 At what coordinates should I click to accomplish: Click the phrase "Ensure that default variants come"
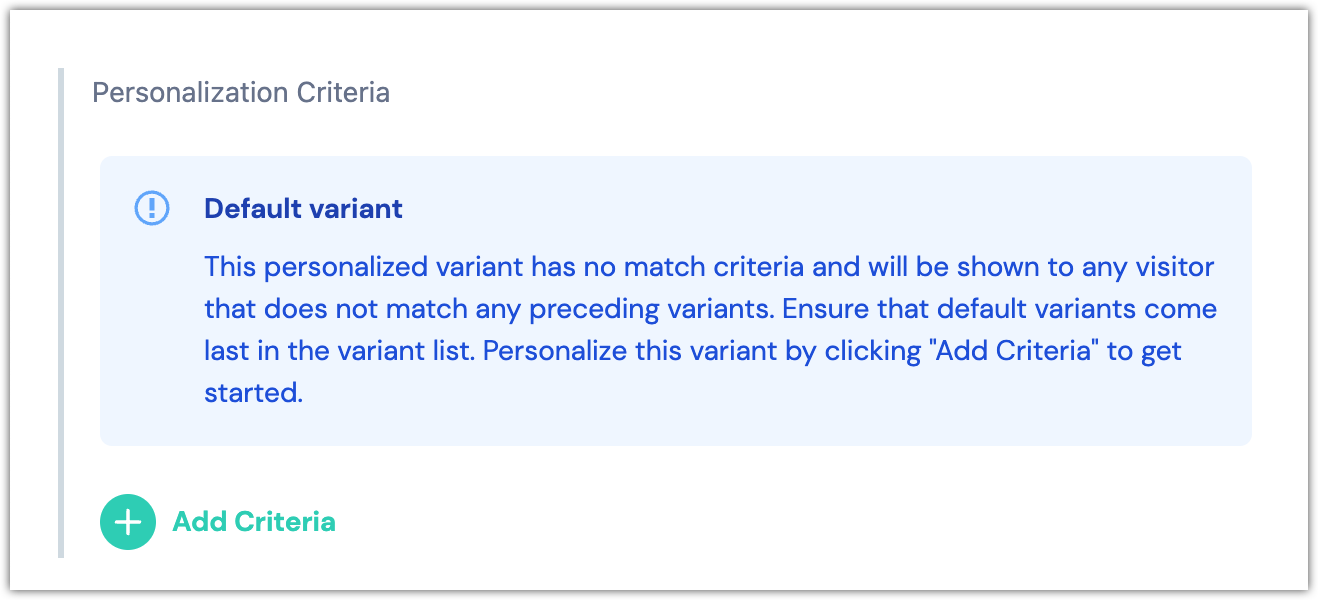(x=999, y=309)
